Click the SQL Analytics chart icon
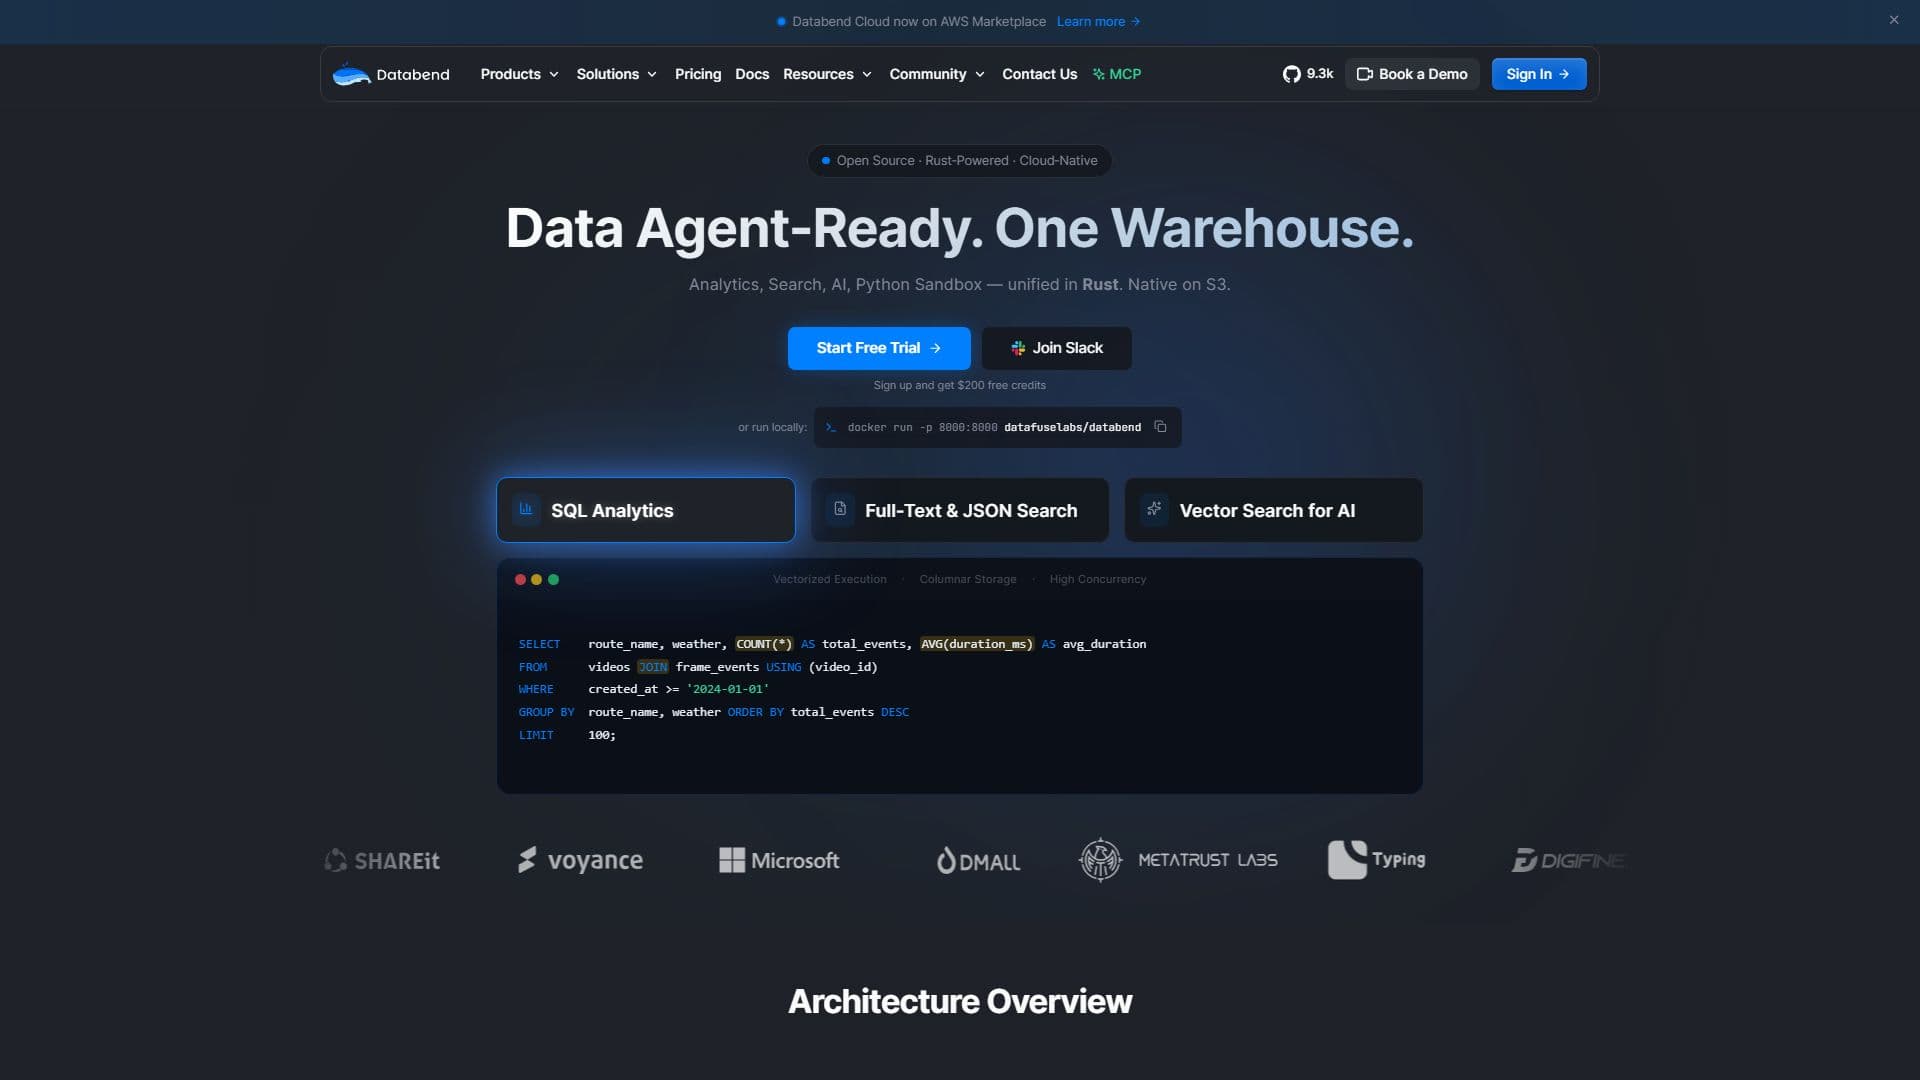Image resolution: width=1920 pixels, height=1080 pixels. [526, 509]
